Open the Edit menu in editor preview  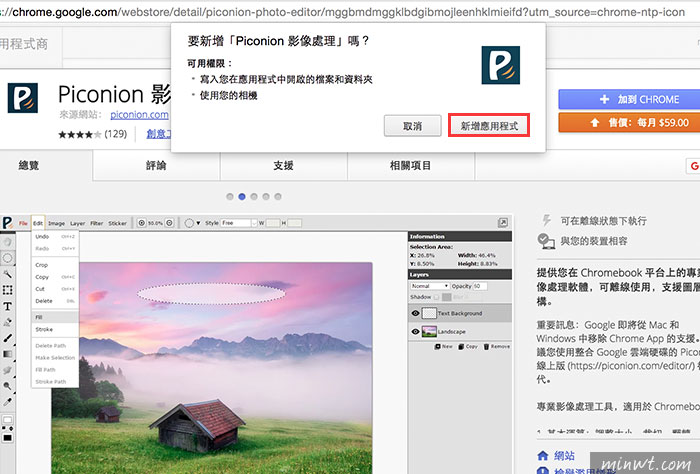38,223
